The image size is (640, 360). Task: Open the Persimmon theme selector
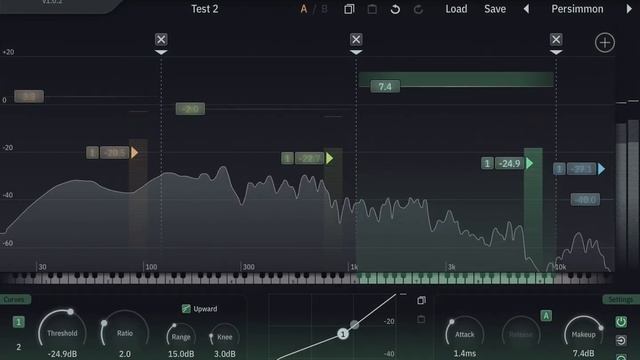click(577, 9)
